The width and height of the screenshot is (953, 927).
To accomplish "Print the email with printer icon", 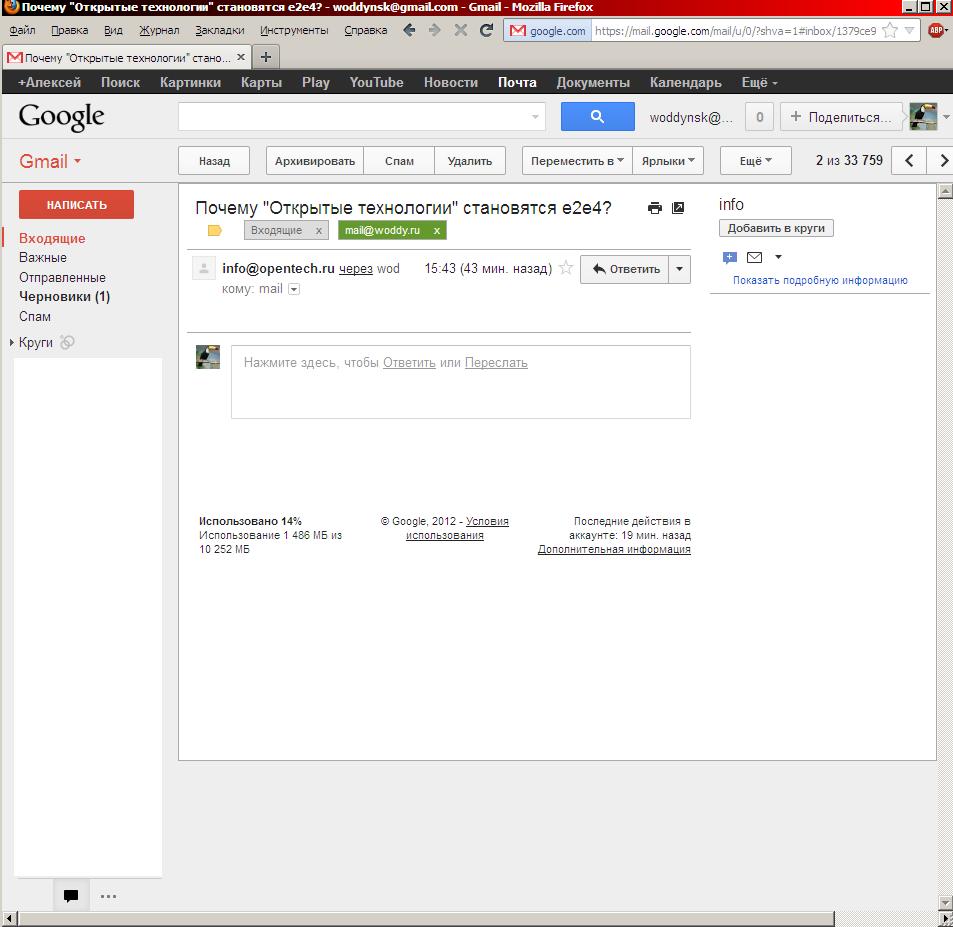I will (x=655, y=208).
